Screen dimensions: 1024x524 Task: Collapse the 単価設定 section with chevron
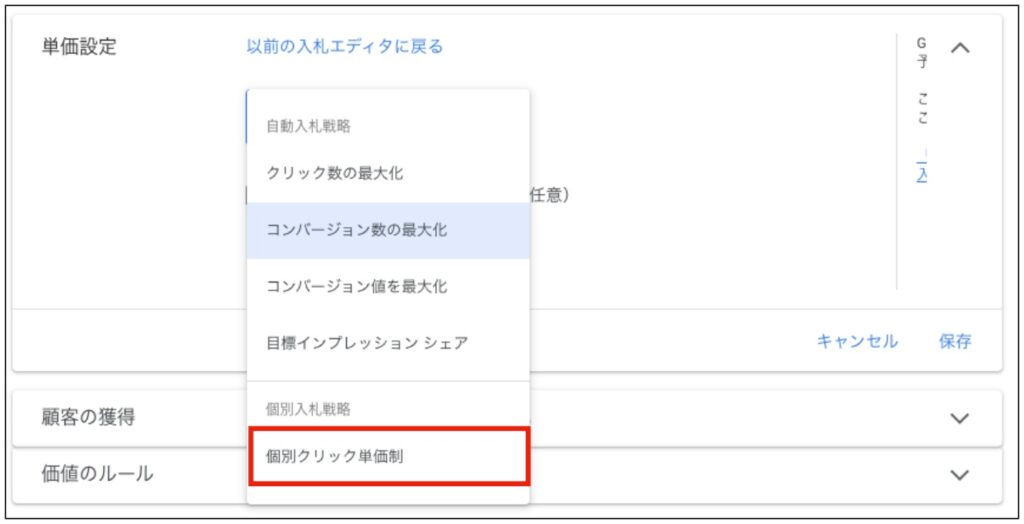pyautogui.click(x=960, y=47)
